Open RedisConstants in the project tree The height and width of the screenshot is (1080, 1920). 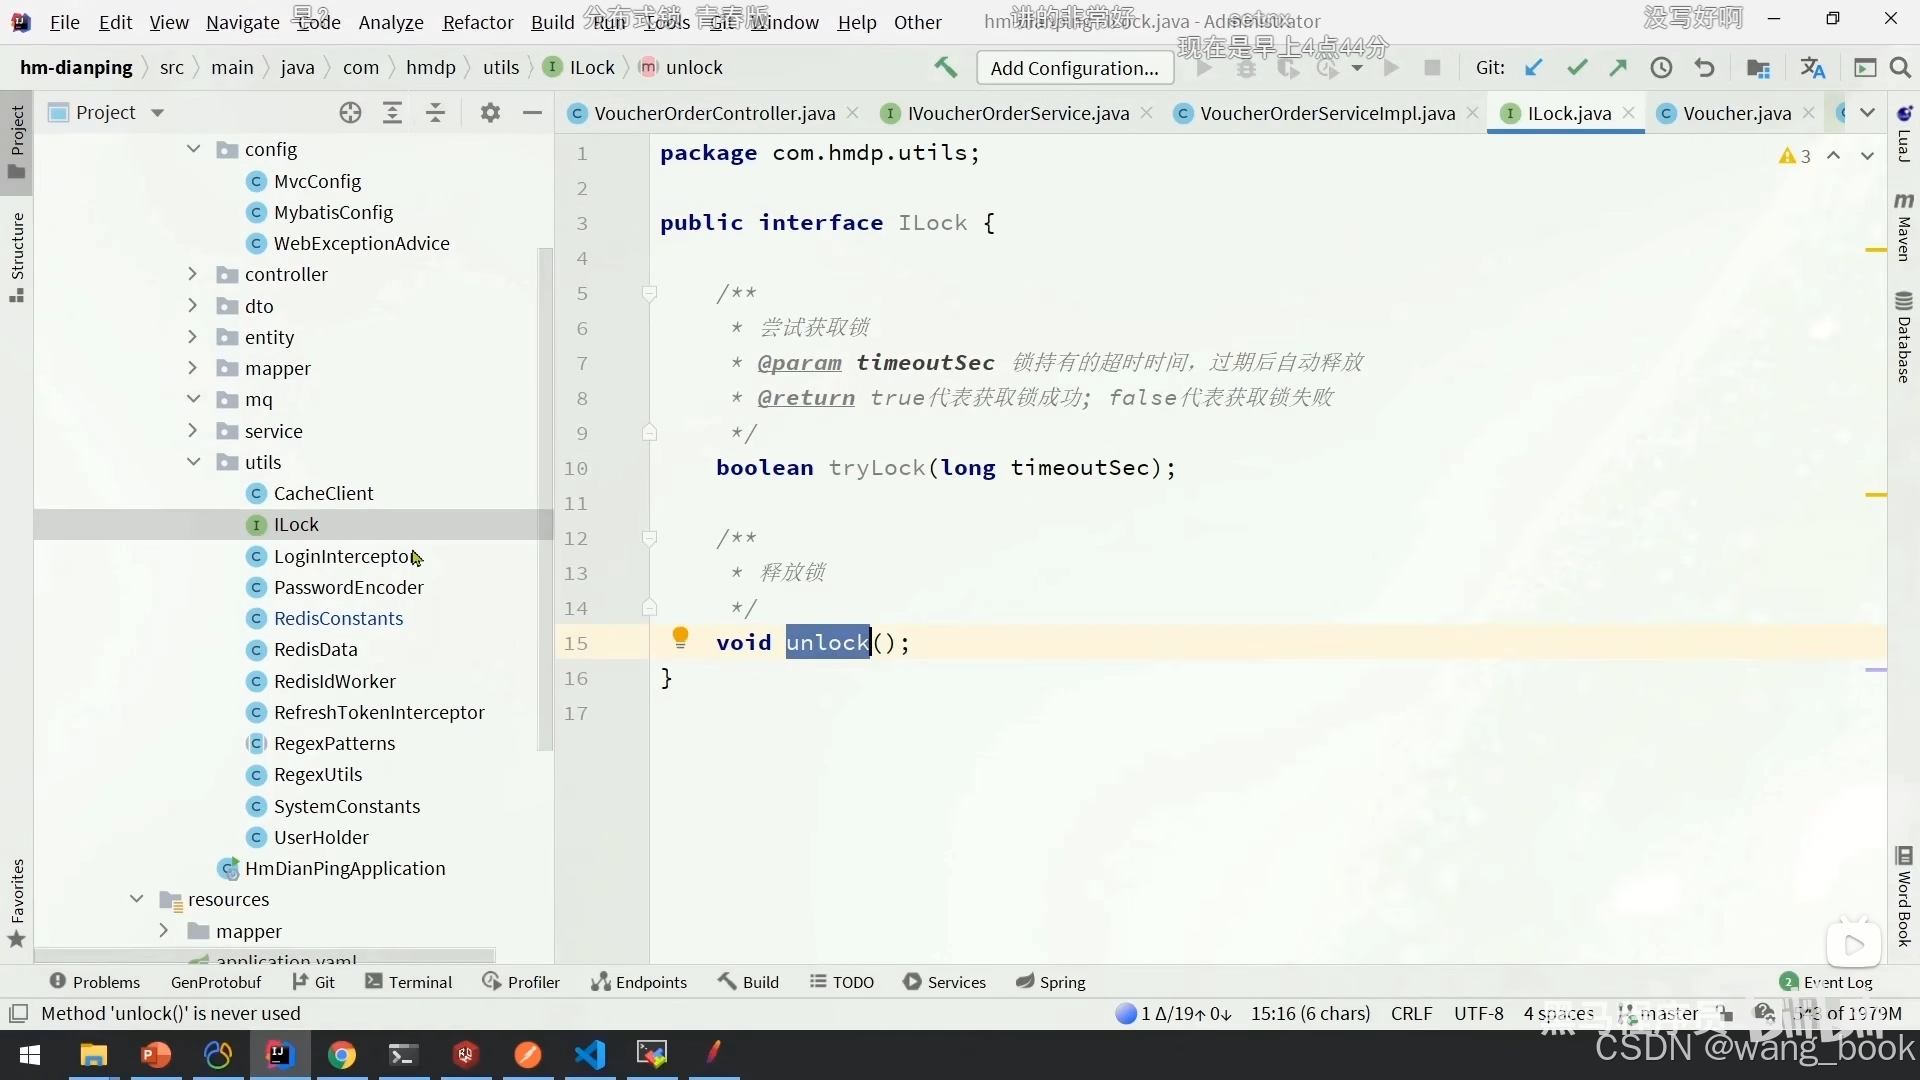click(338, 618)
